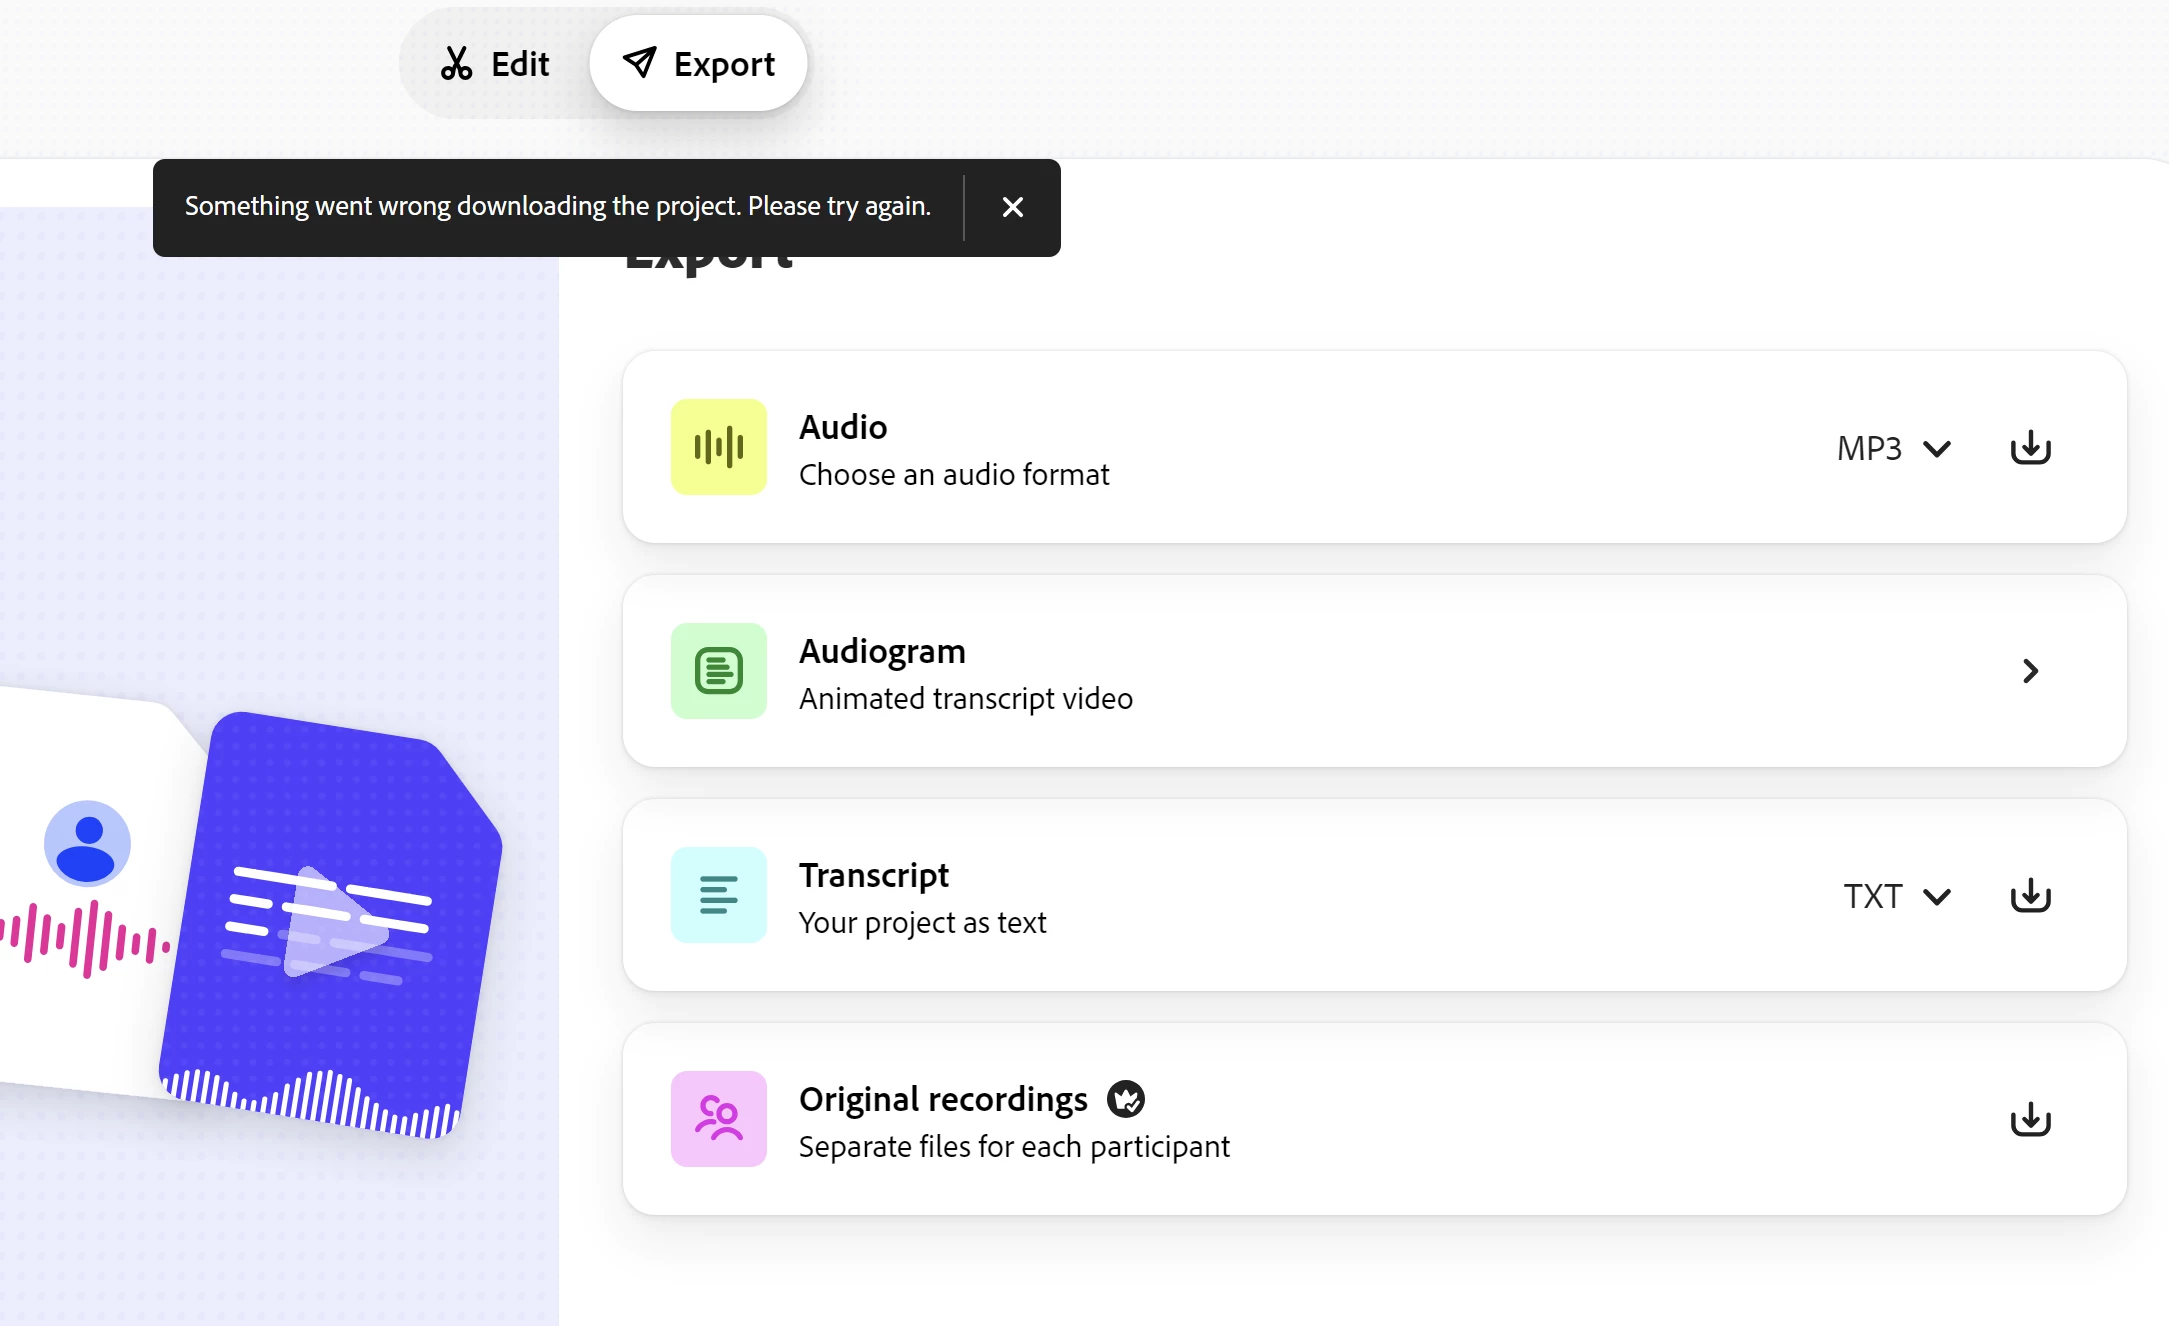Download the Original recordings
The width and height of the screenshot is (2169, 1326).
(2030, 1120)
